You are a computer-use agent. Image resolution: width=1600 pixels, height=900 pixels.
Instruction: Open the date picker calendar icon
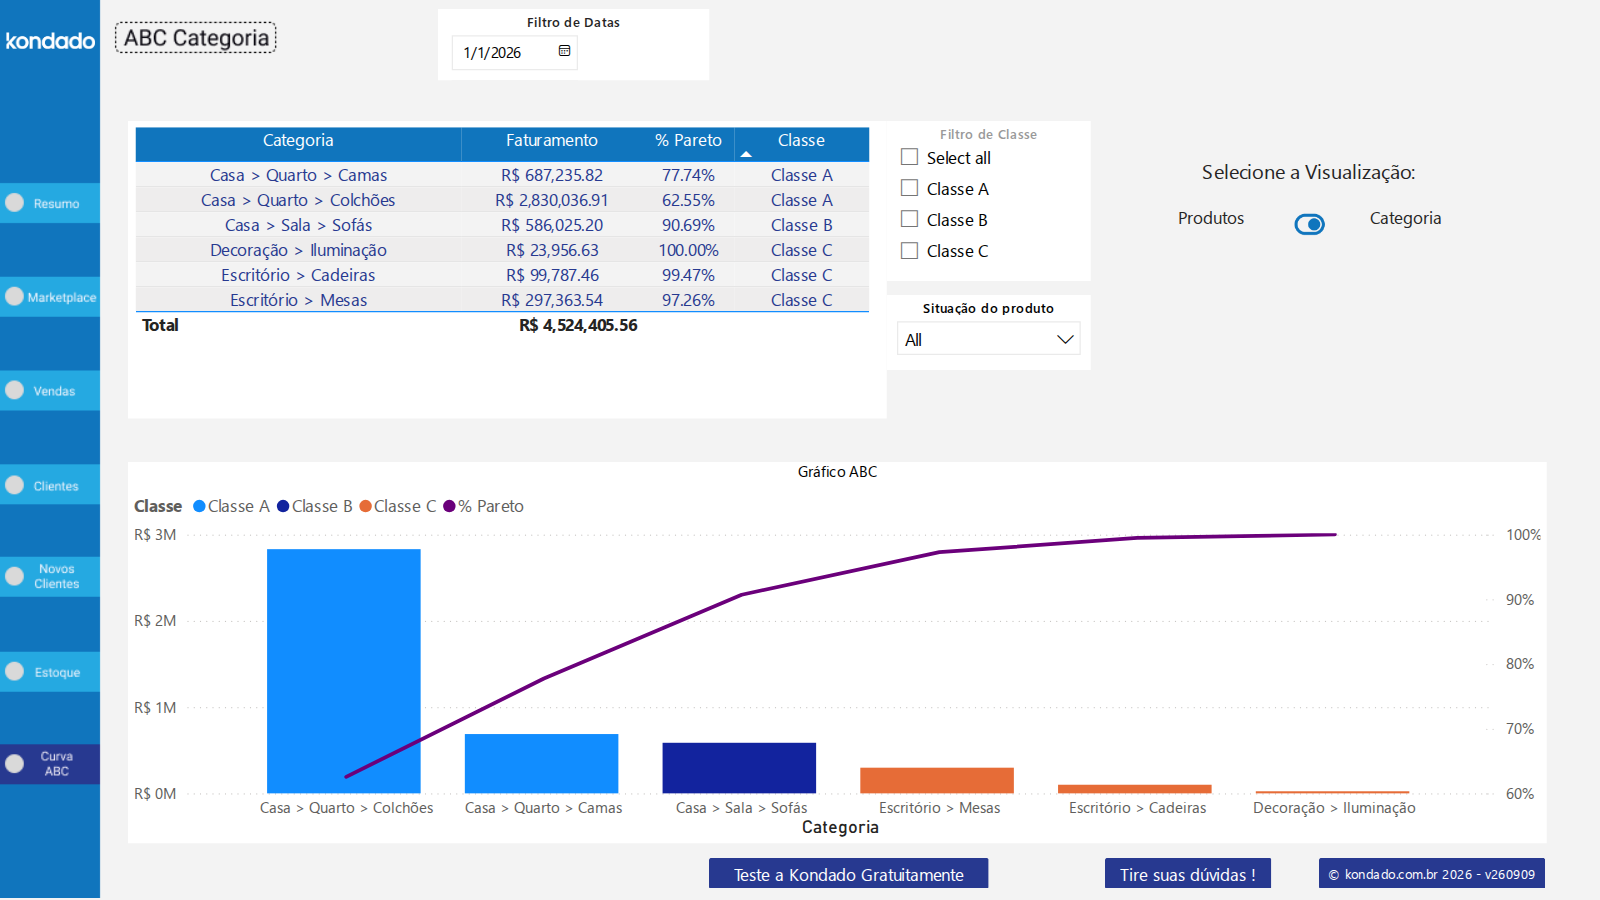pos(564,51)
